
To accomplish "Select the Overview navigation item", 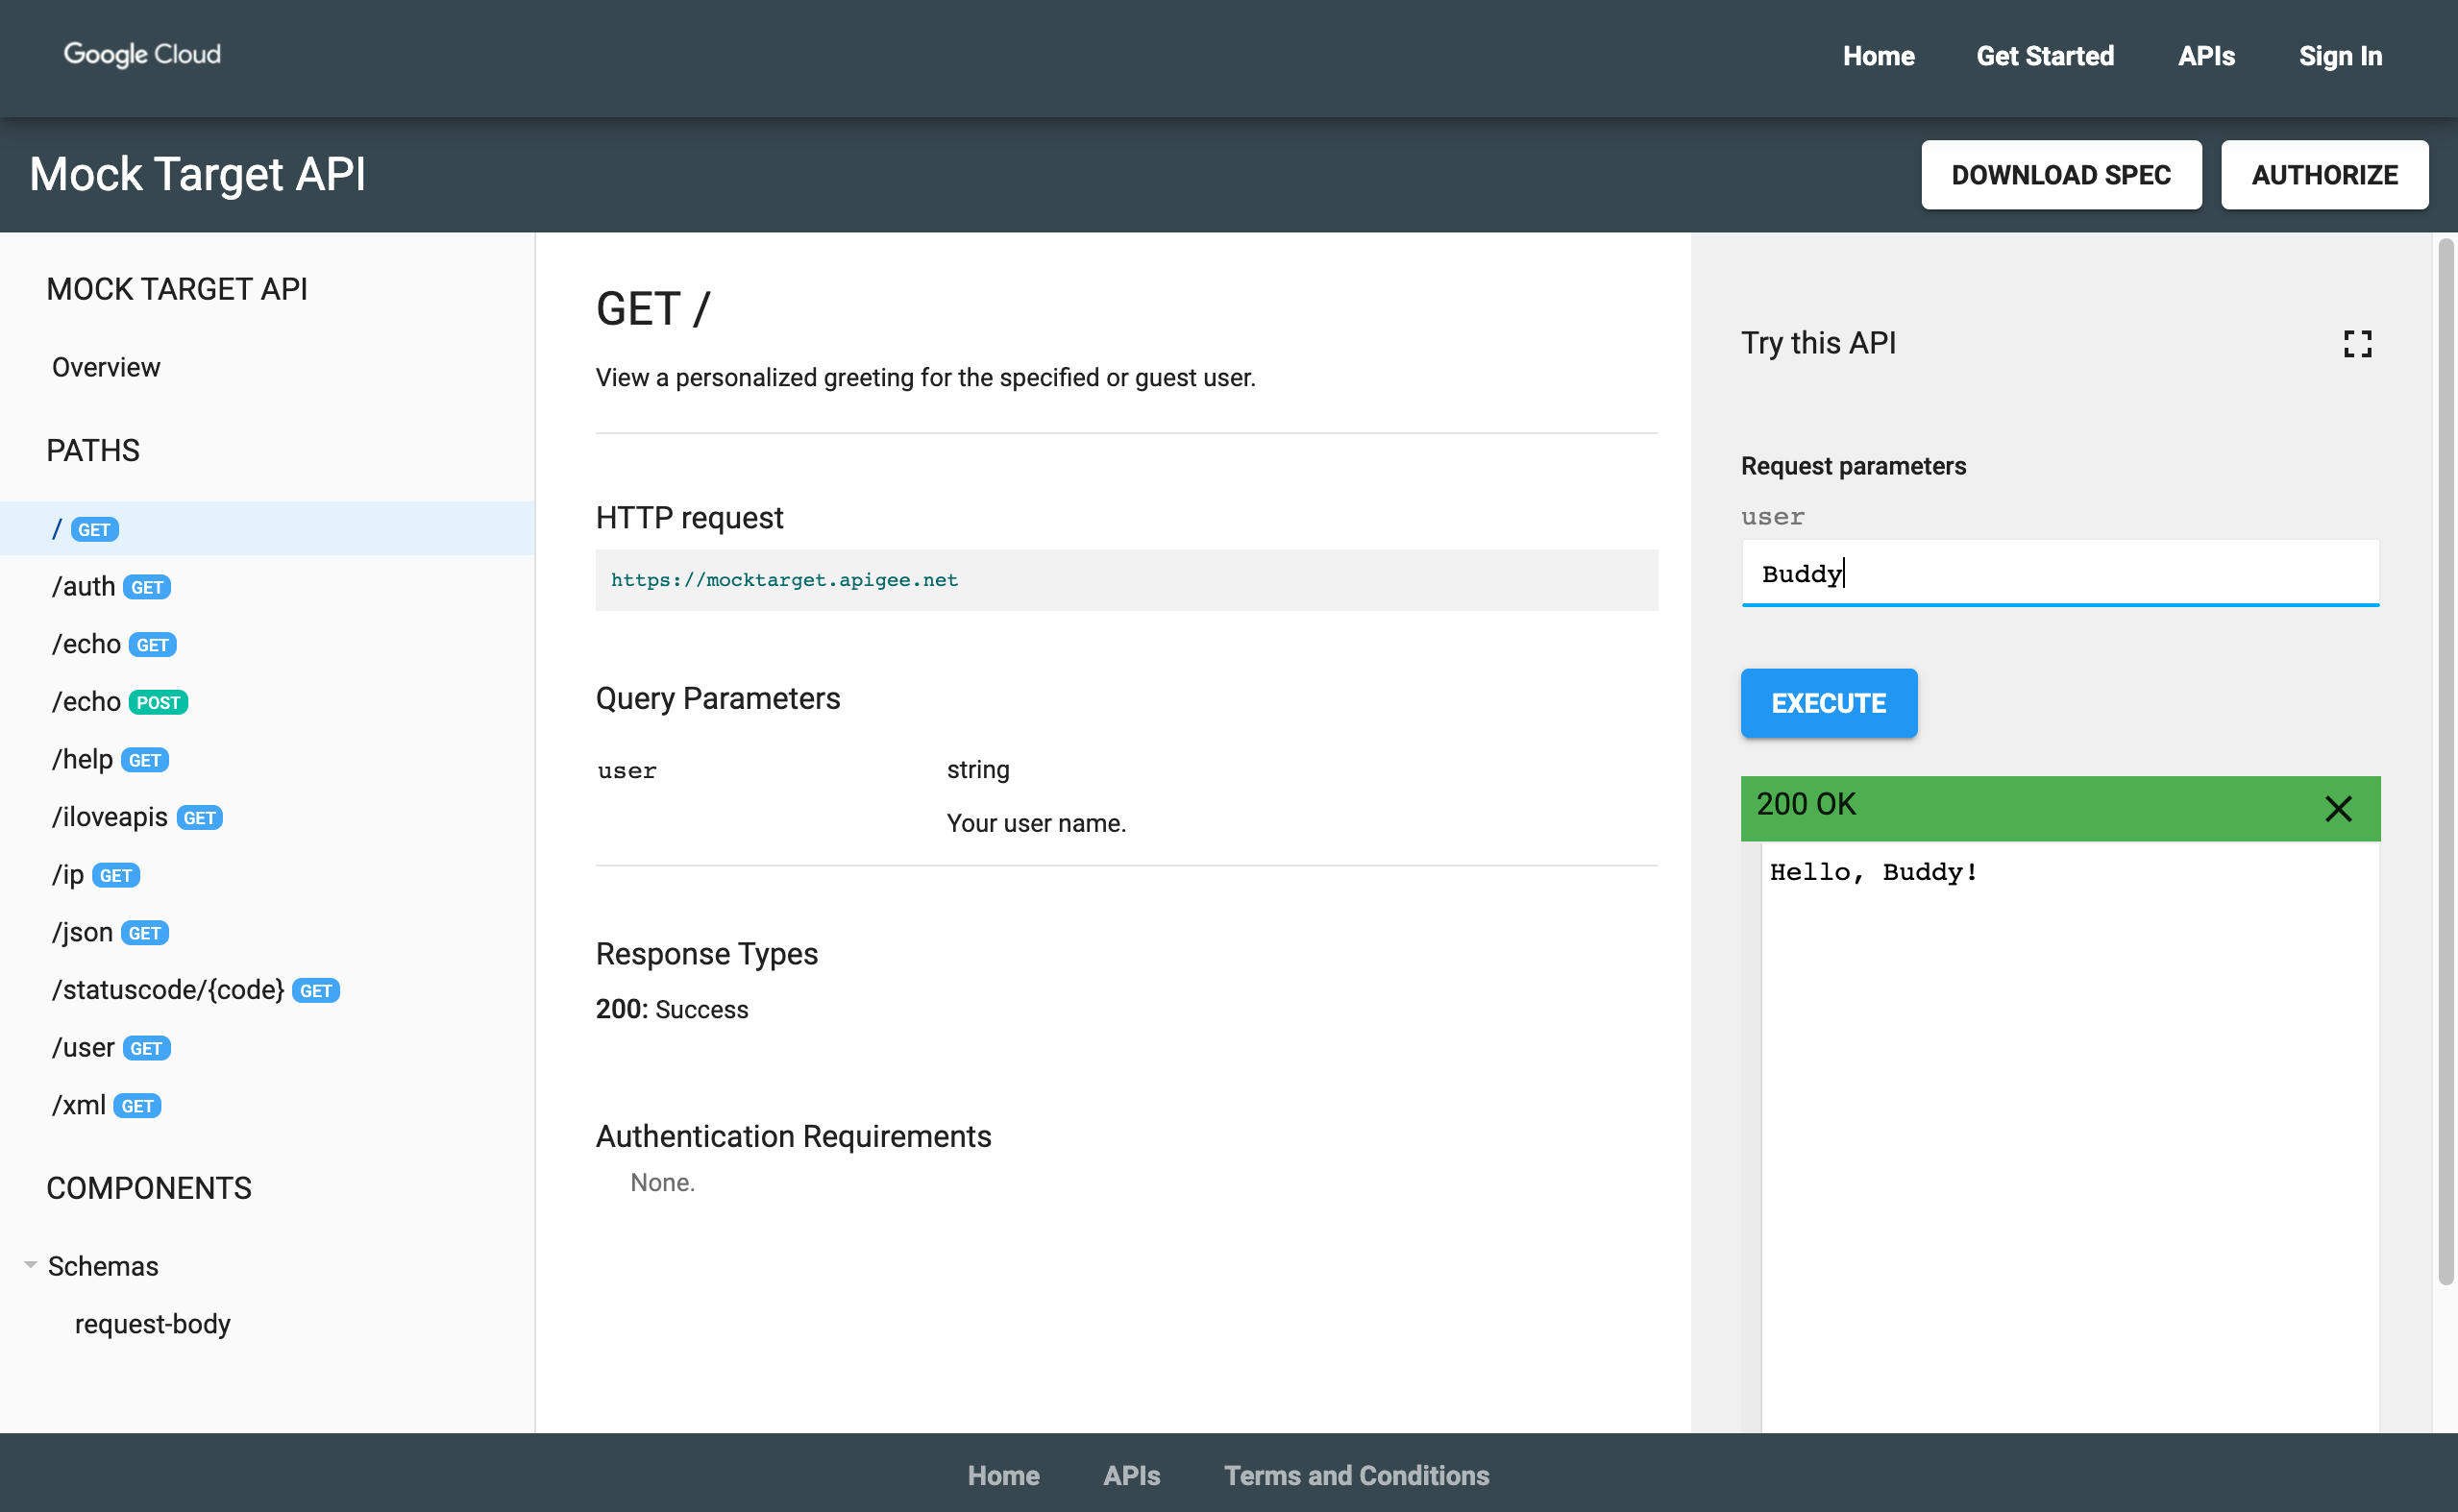I will pyautogui.click(x=106, y=367).
